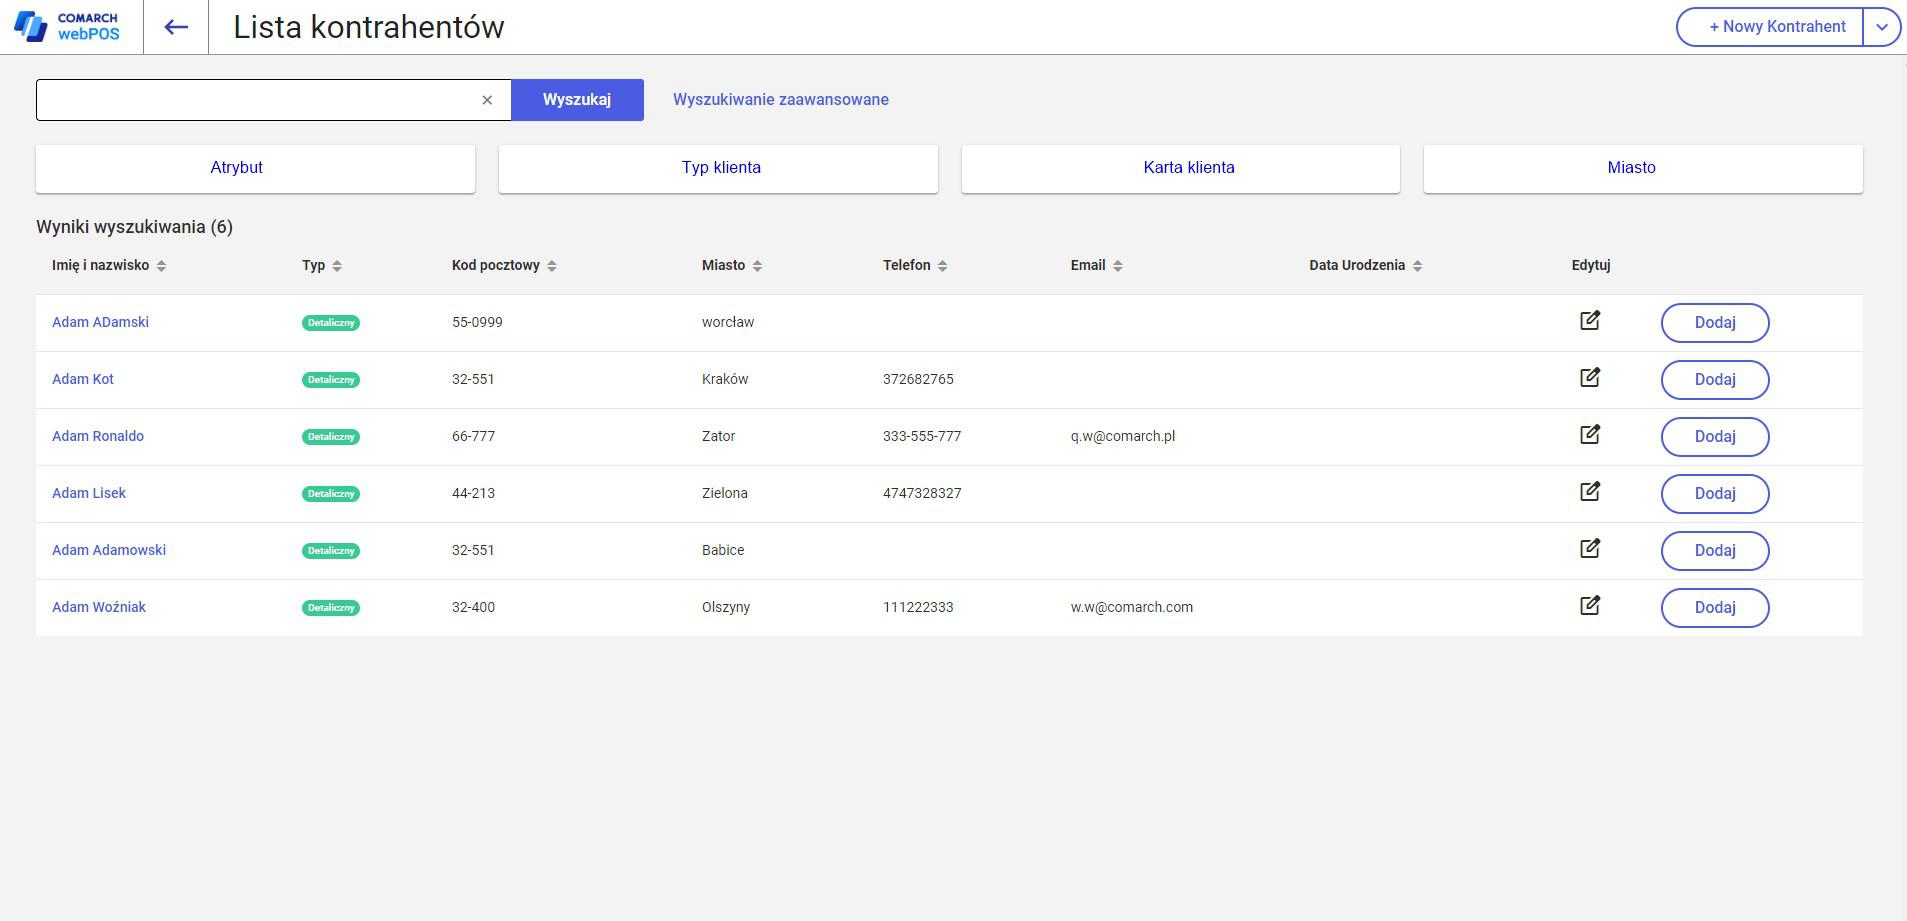Click the Comarch webPOS logo
Image resolution: width=1907 pixels, height=921 pixels.
coord(66,27)
